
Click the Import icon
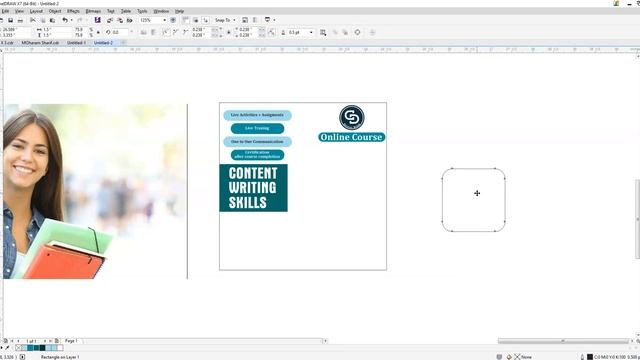[110, 20]
